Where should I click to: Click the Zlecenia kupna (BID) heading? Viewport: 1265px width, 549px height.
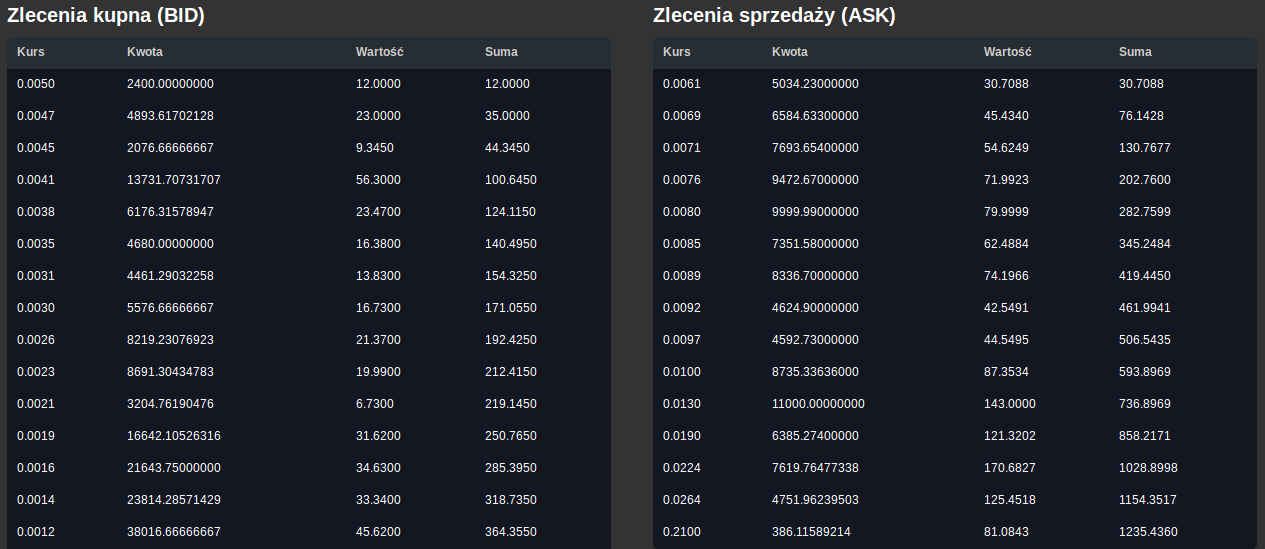tap(106, 16)
